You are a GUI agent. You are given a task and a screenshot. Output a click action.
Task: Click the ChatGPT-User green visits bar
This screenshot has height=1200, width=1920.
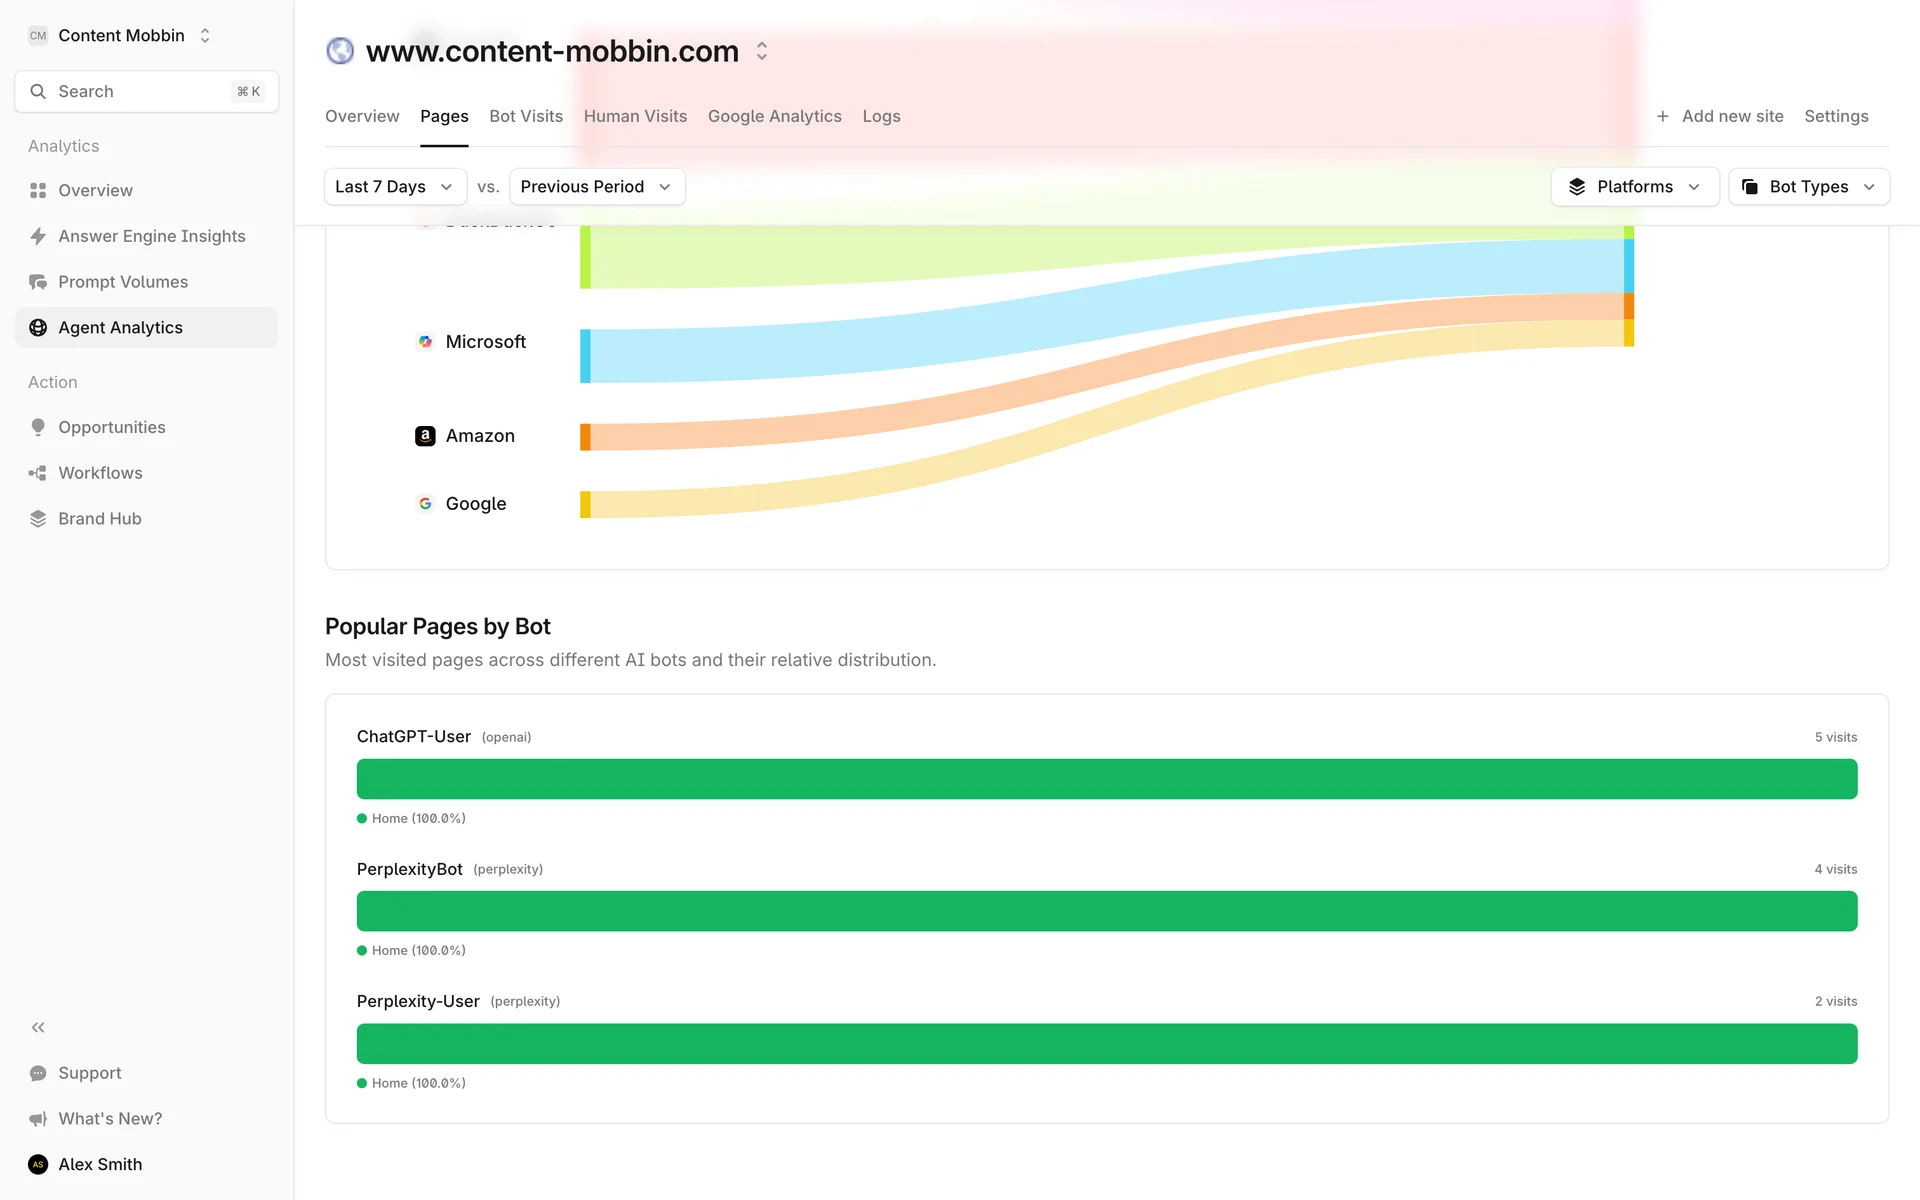tap(1106, 779)
